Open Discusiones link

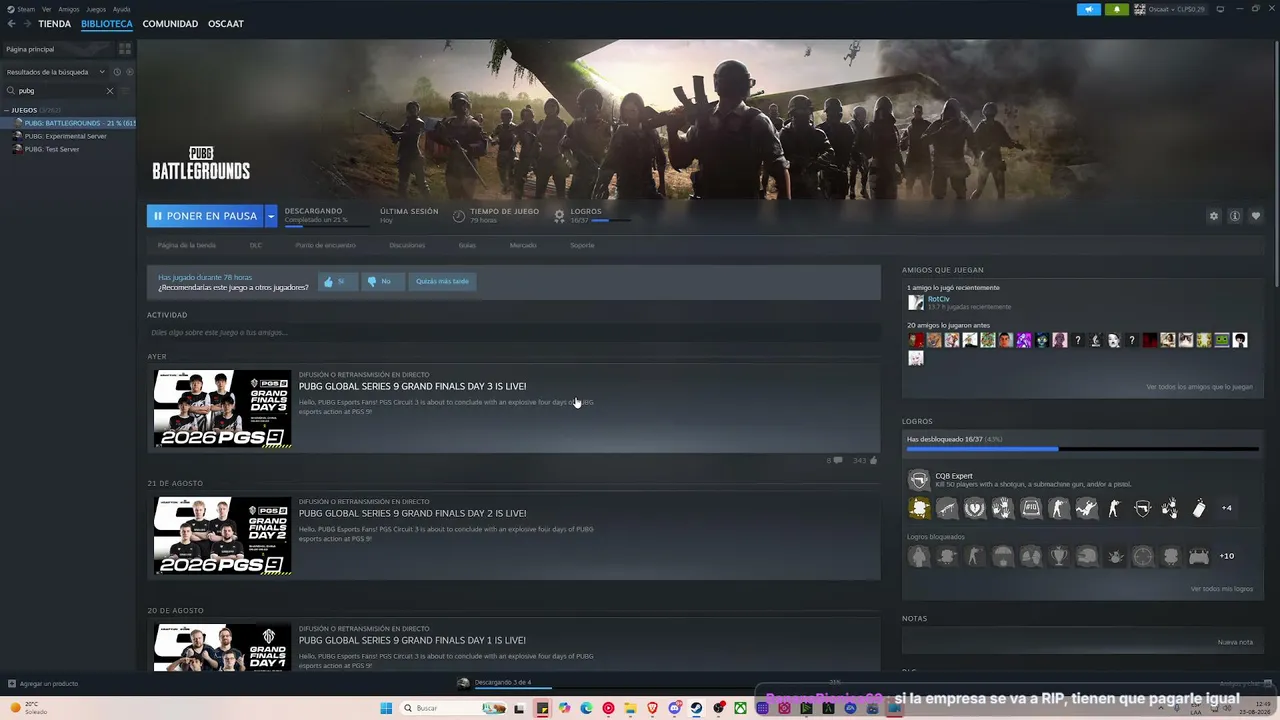(407, 245)
